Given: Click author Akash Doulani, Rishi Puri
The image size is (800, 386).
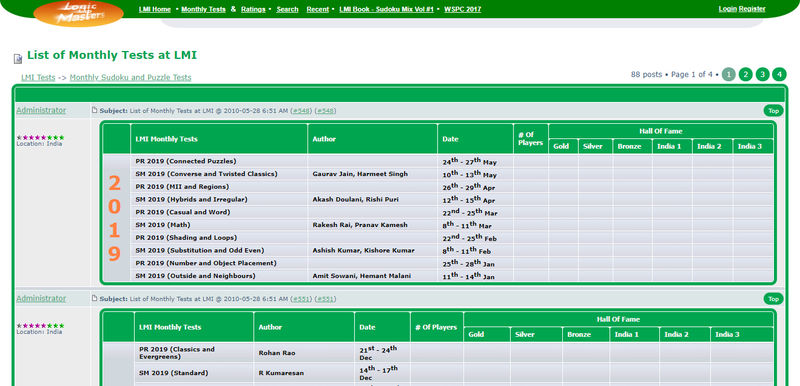Looking at the screenshot, I should 356,199.
